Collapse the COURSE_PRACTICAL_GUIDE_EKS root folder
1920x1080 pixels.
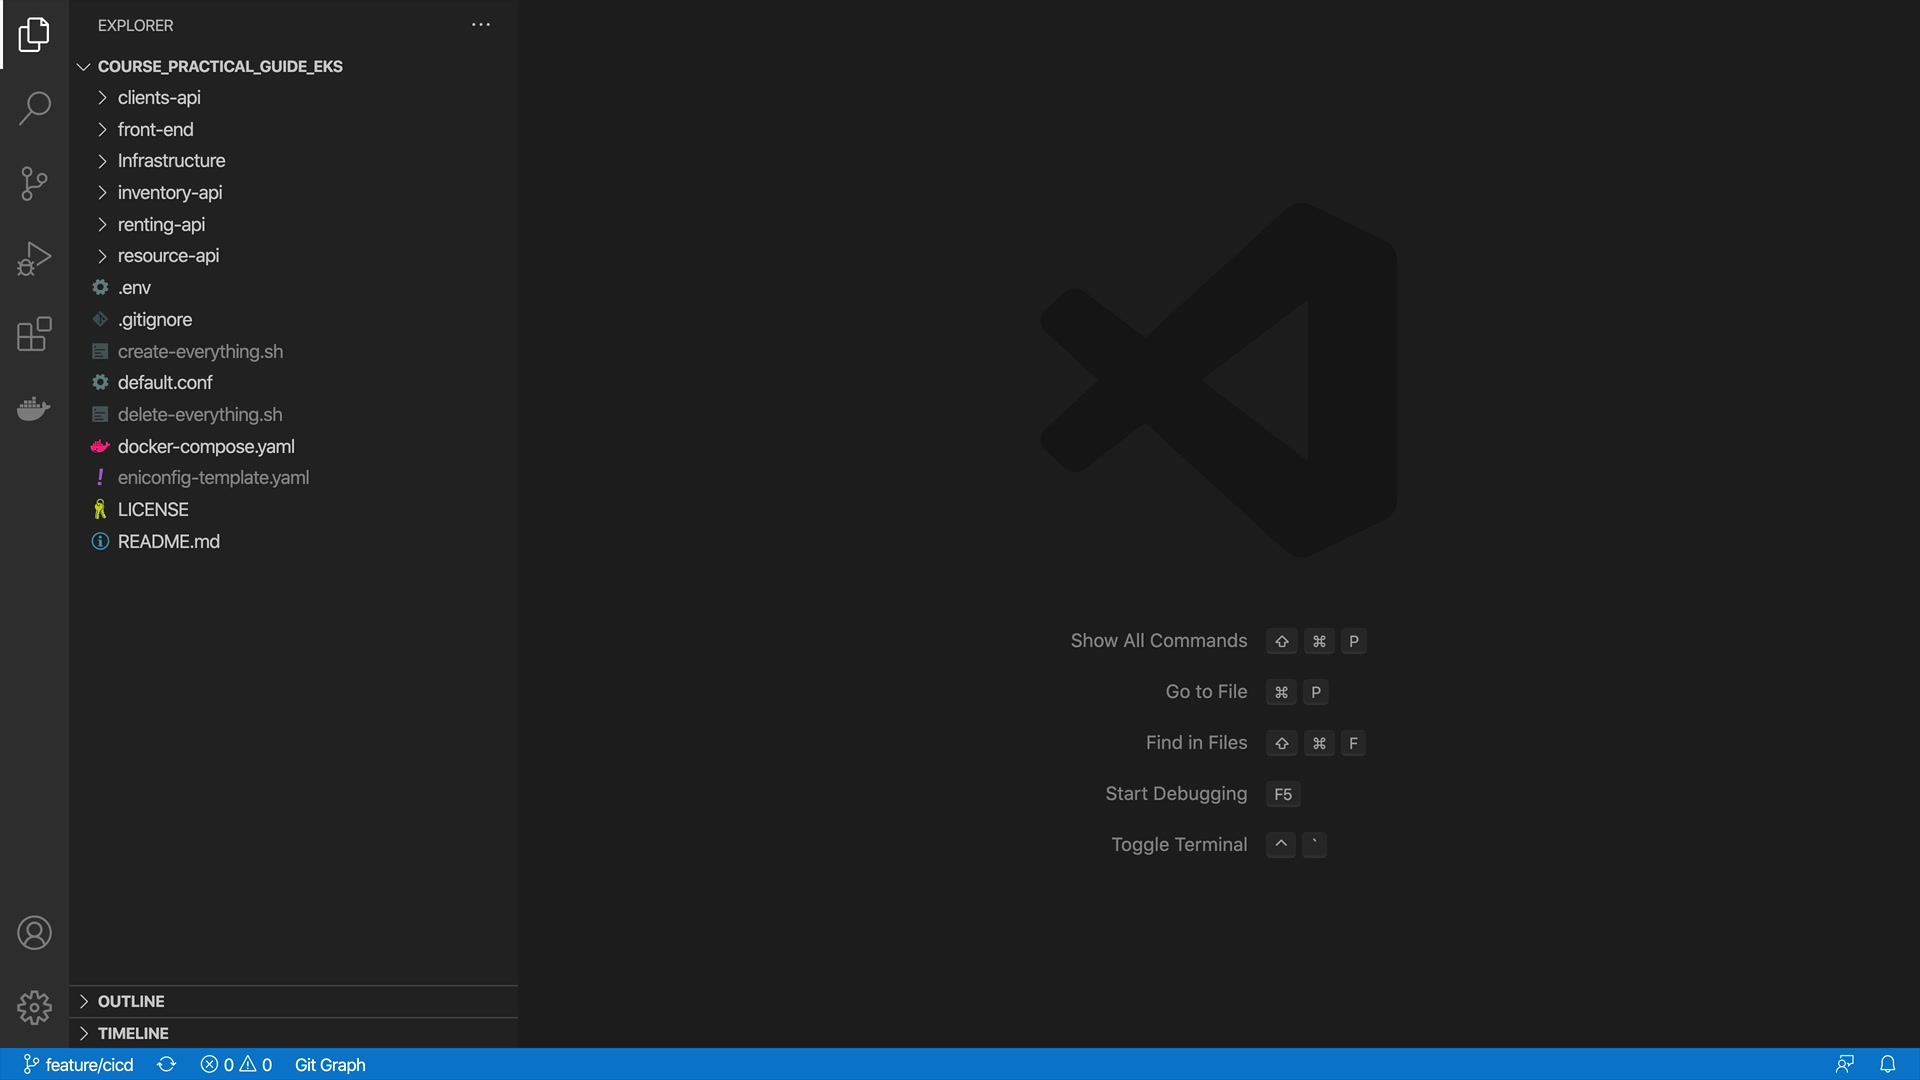click(219, 66)
